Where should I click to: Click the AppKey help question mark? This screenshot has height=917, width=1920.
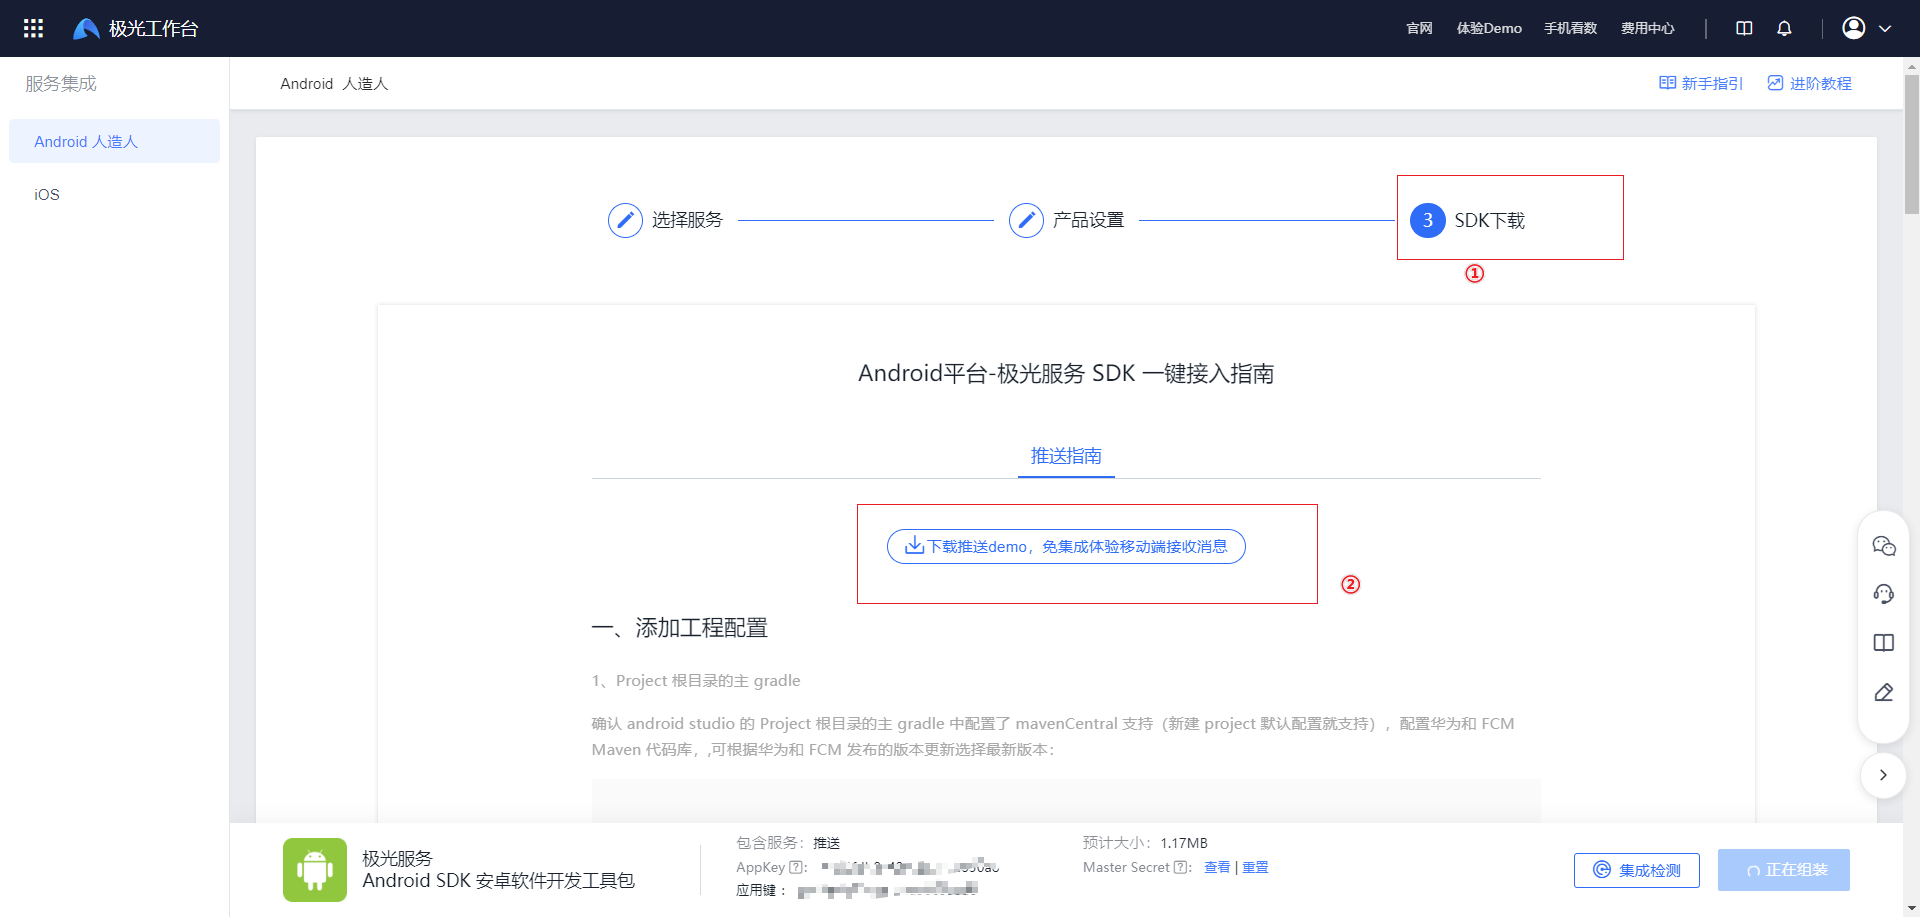click(x=796, y=867)
